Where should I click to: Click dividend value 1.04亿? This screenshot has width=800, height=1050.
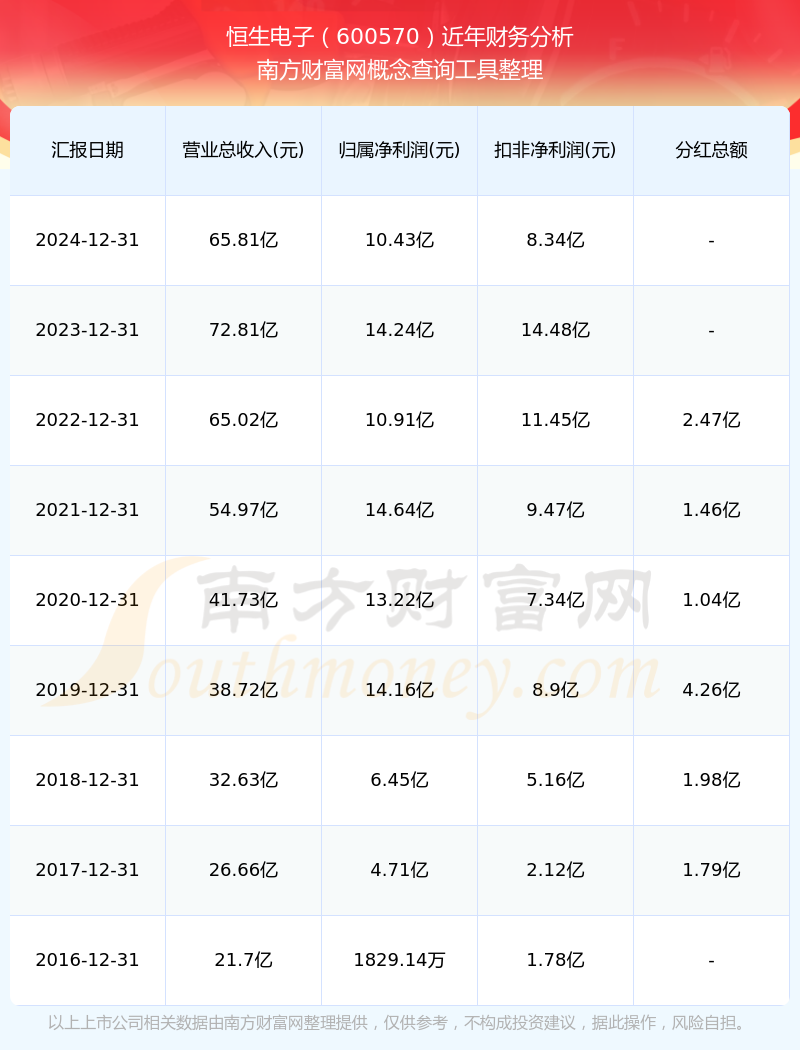[x=712, y=600]
